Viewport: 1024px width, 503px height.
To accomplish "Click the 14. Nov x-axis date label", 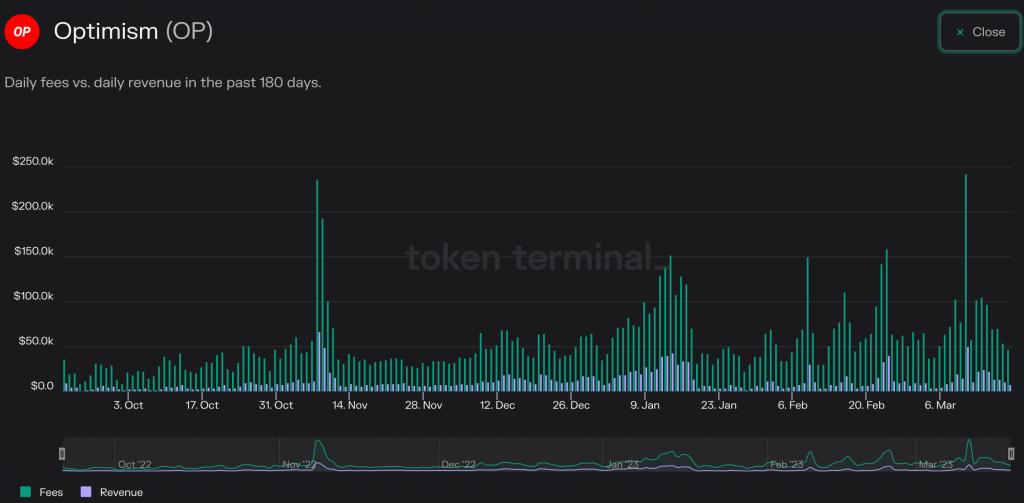I will click(350, 405).
